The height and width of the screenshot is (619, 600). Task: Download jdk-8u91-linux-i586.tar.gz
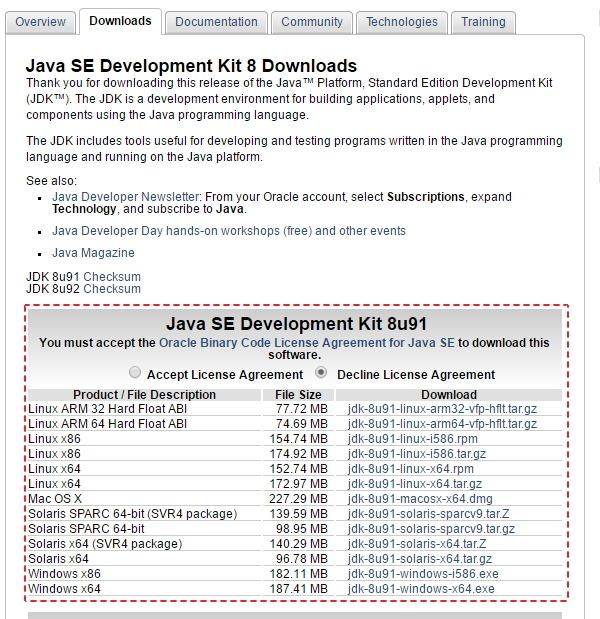click(417, 454)
